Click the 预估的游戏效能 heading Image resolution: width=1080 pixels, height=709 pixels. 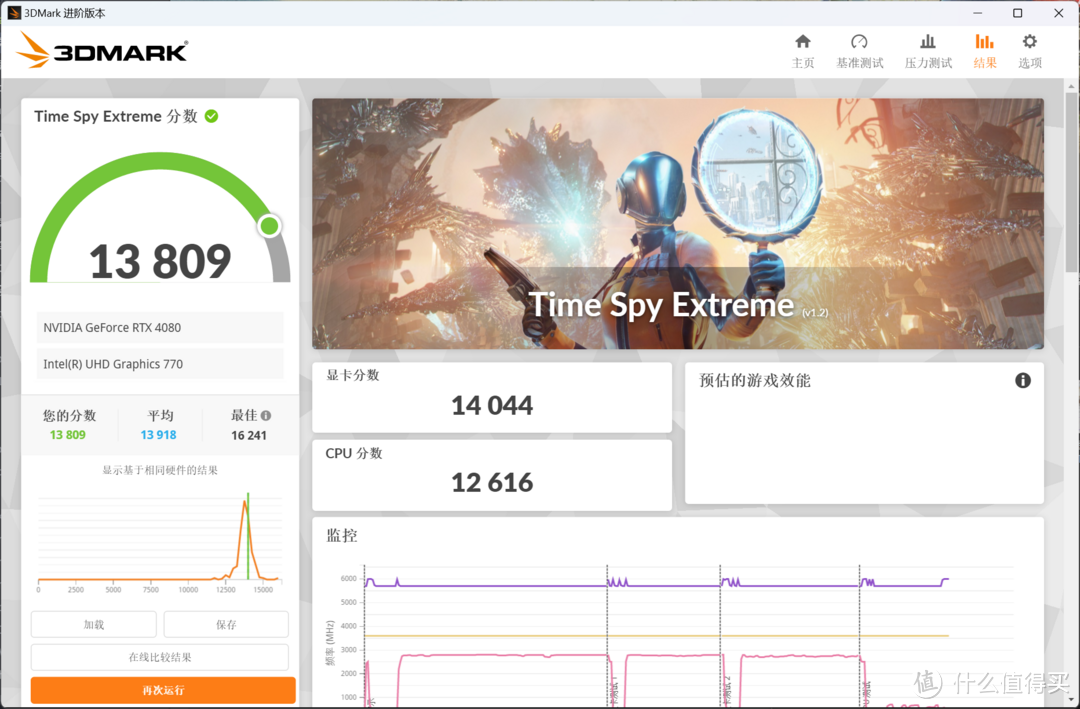(755, 380)
